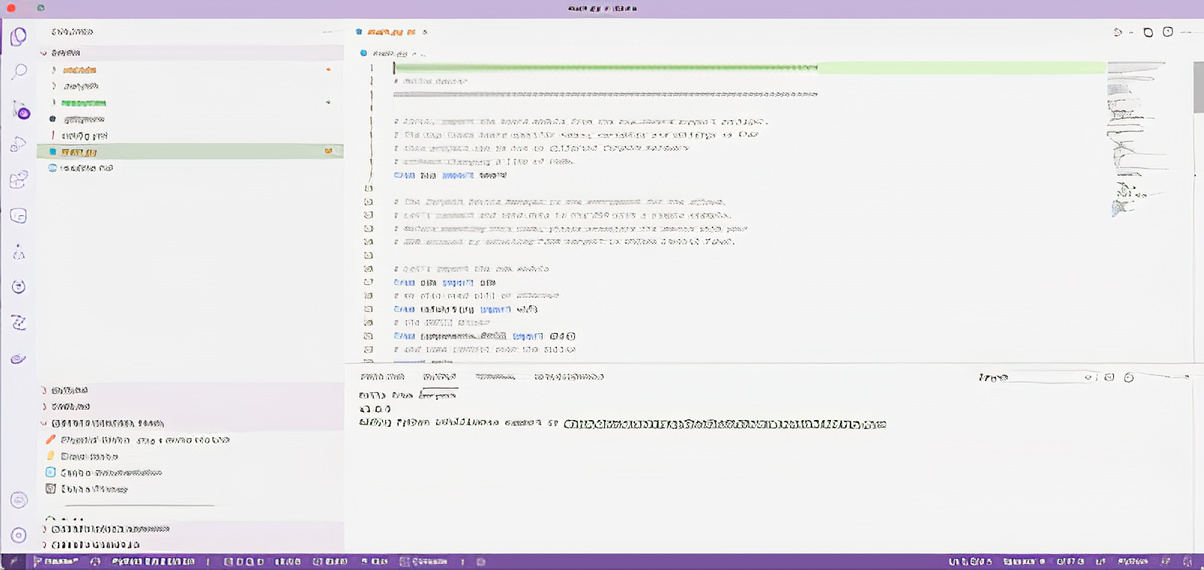Click the run file icon above the editor
Image resolution: width=1204 pixels, height=570 pixels.
point(1119,32)
